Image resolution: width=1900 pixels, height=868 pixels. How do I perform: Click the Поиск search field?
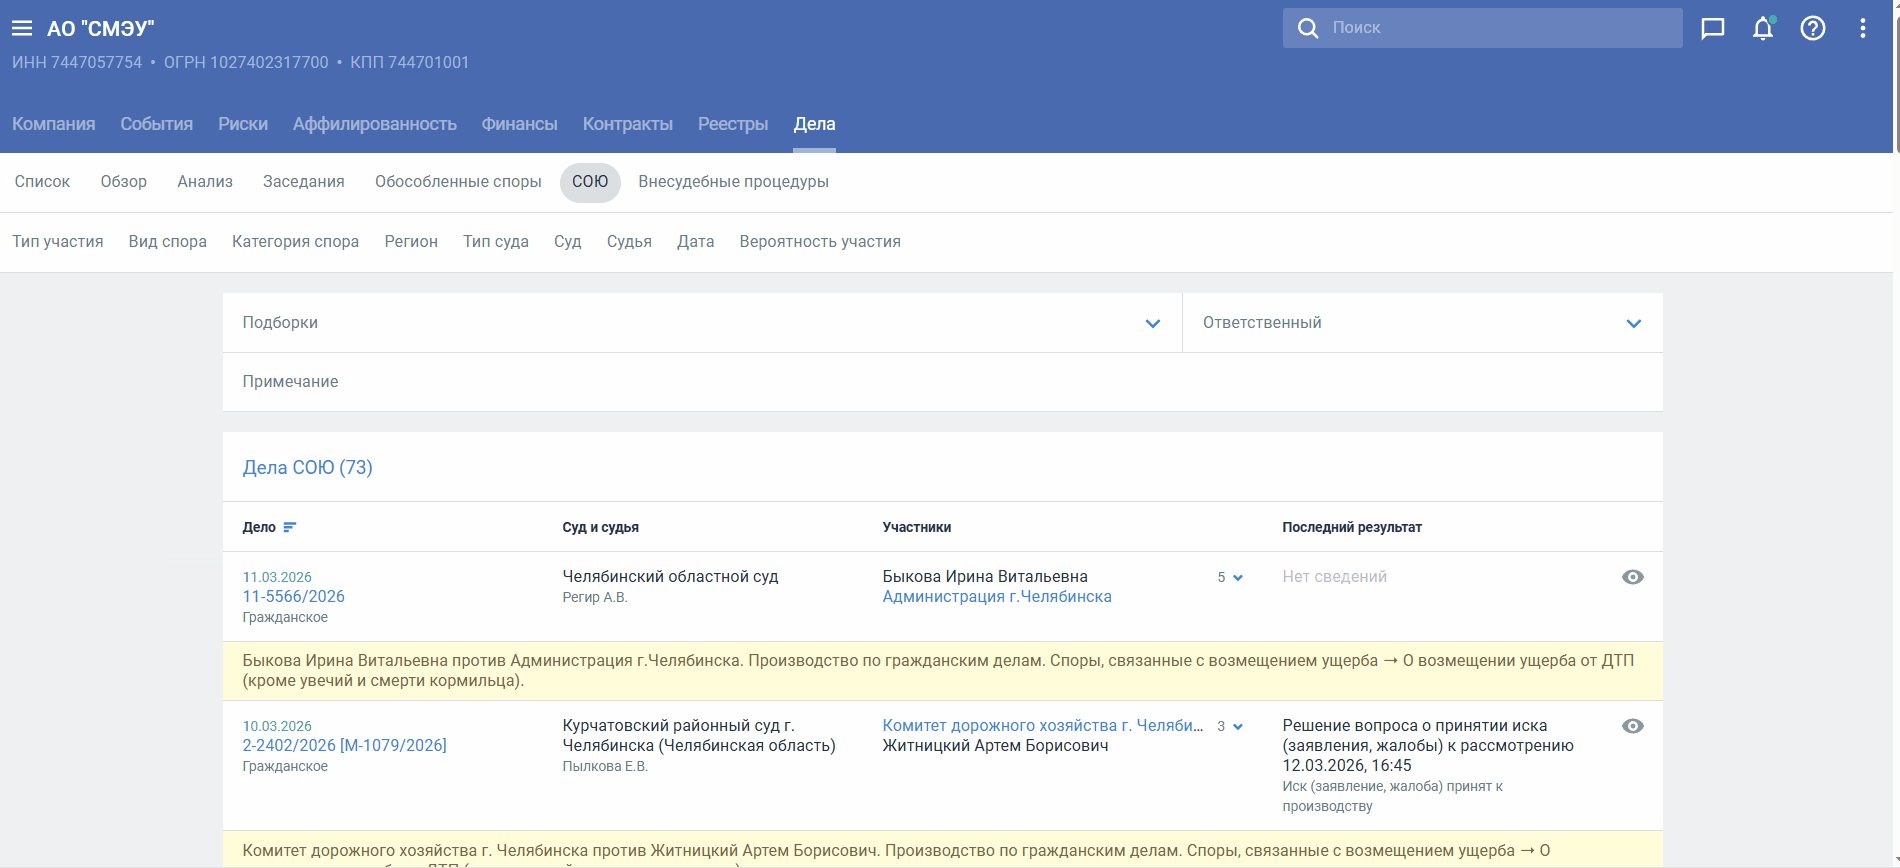(1500, 28)
